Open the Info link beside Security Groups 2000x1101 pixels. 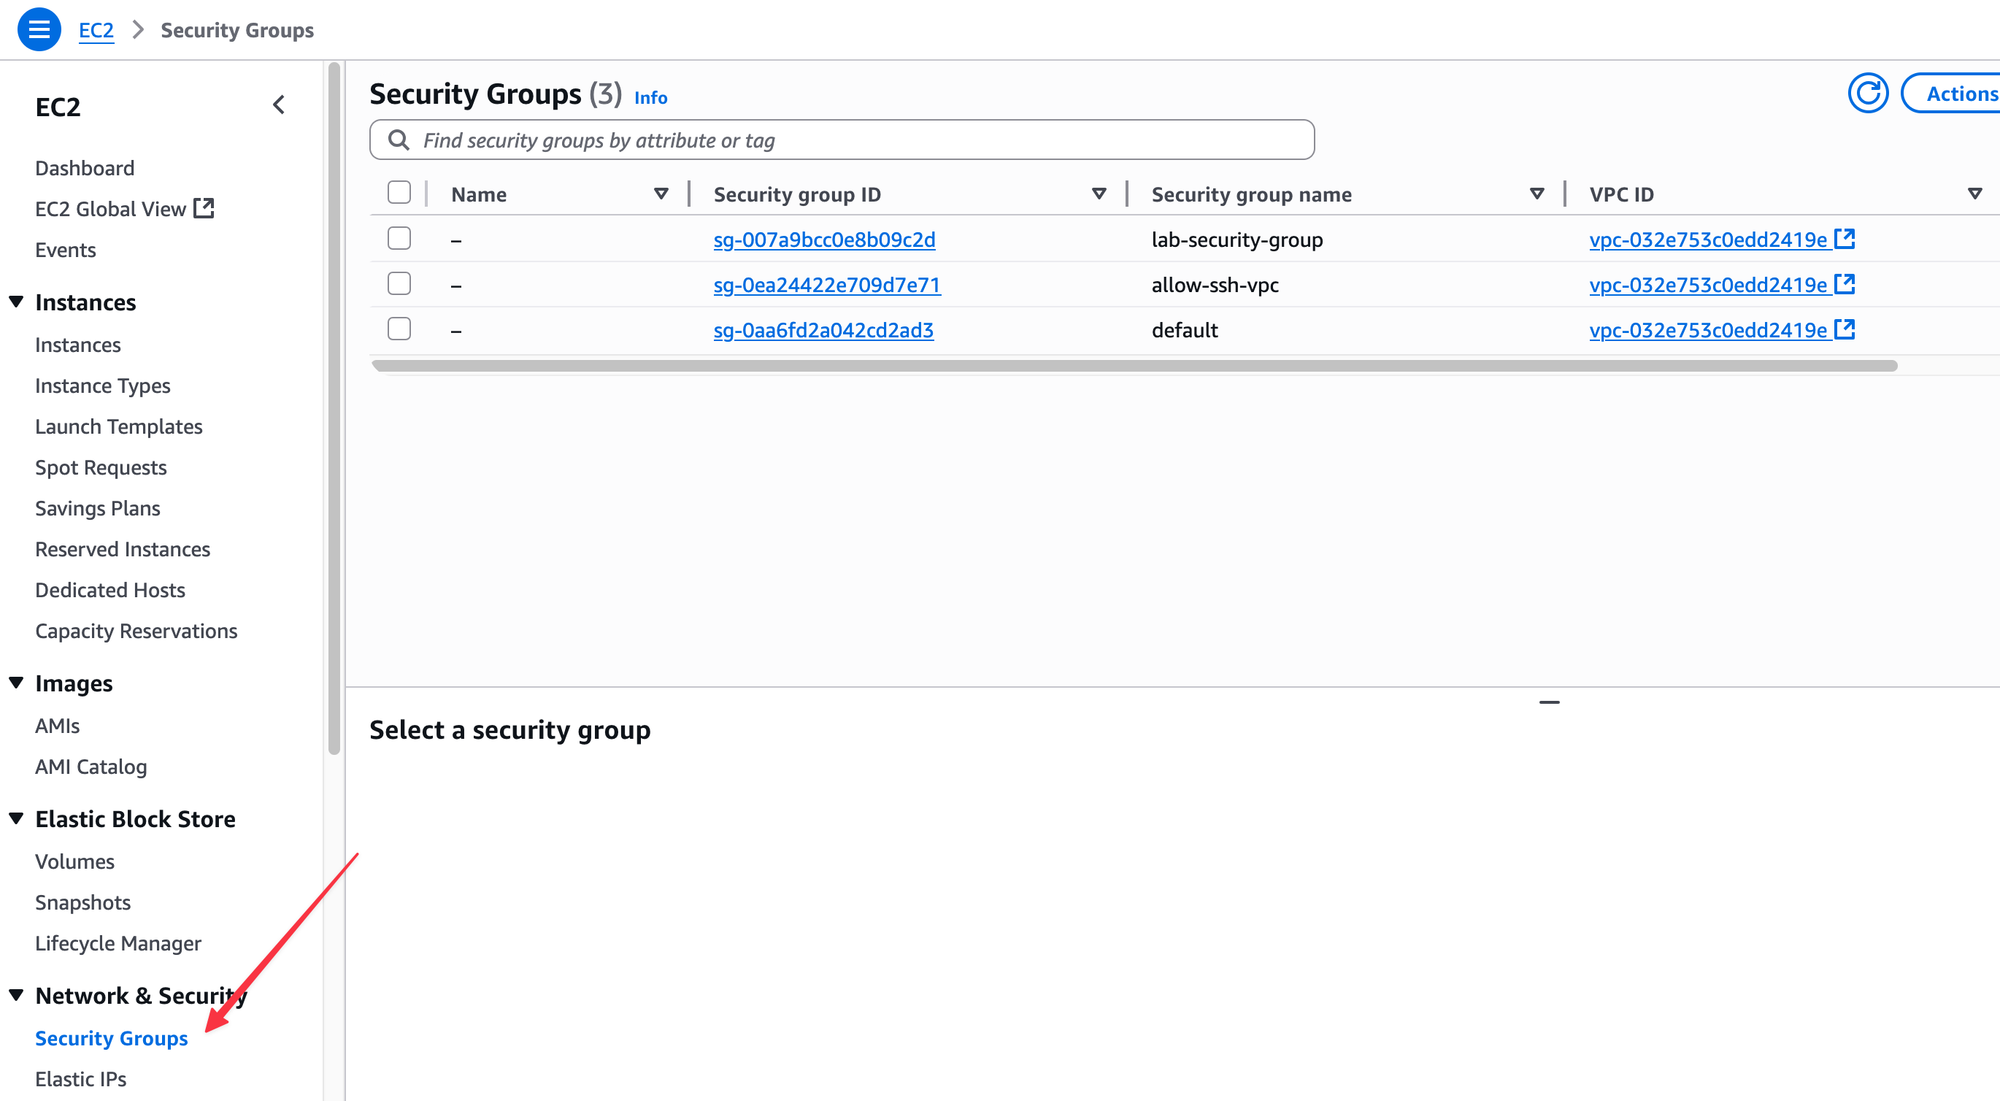tap(651, 98)
